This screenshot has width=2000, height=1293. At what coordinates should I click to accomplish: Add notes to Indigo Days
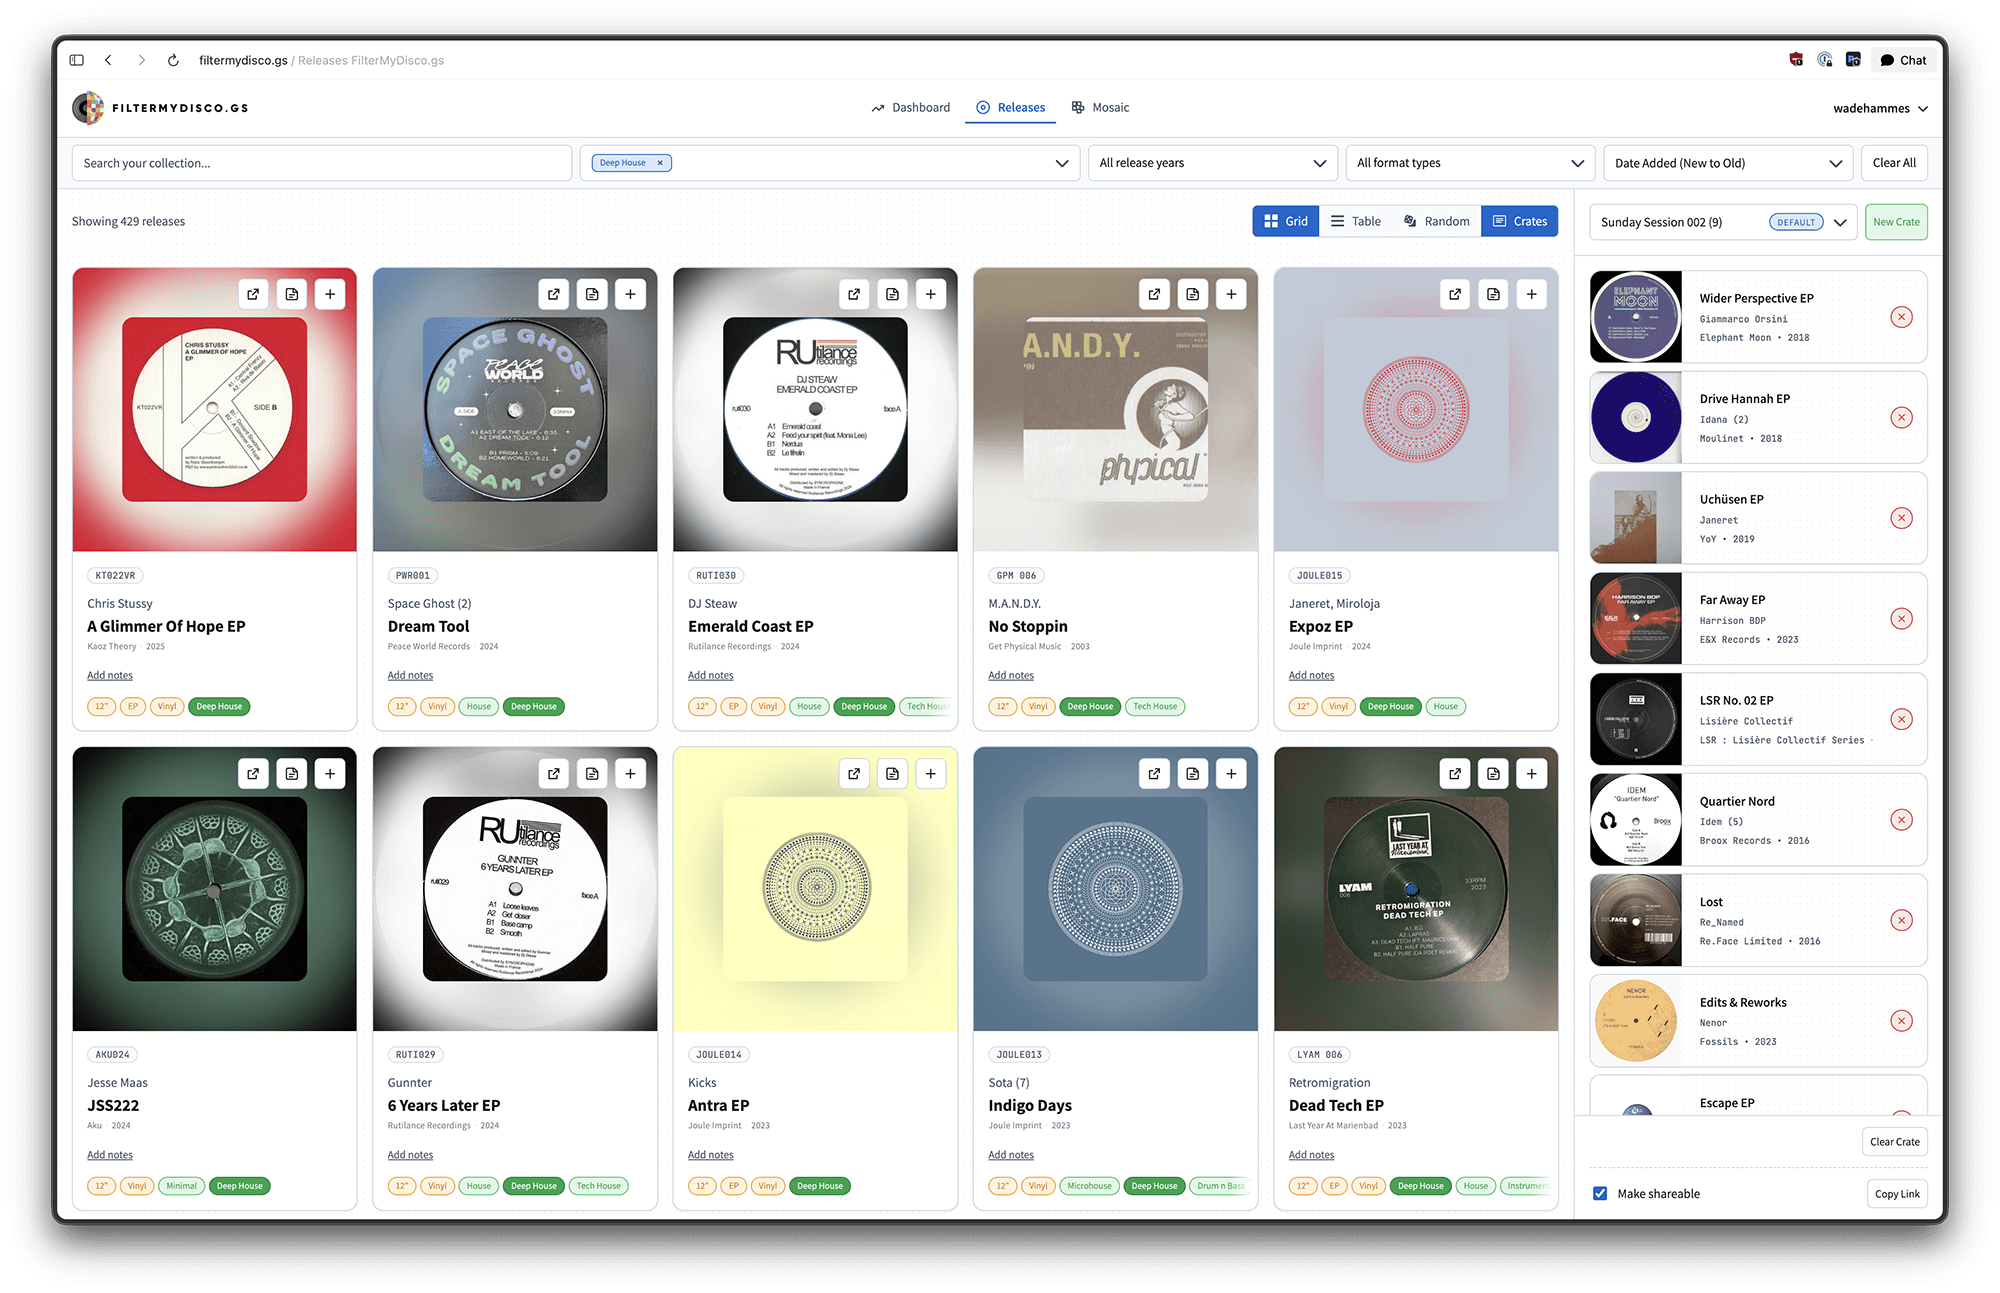click(1011, 1155)
